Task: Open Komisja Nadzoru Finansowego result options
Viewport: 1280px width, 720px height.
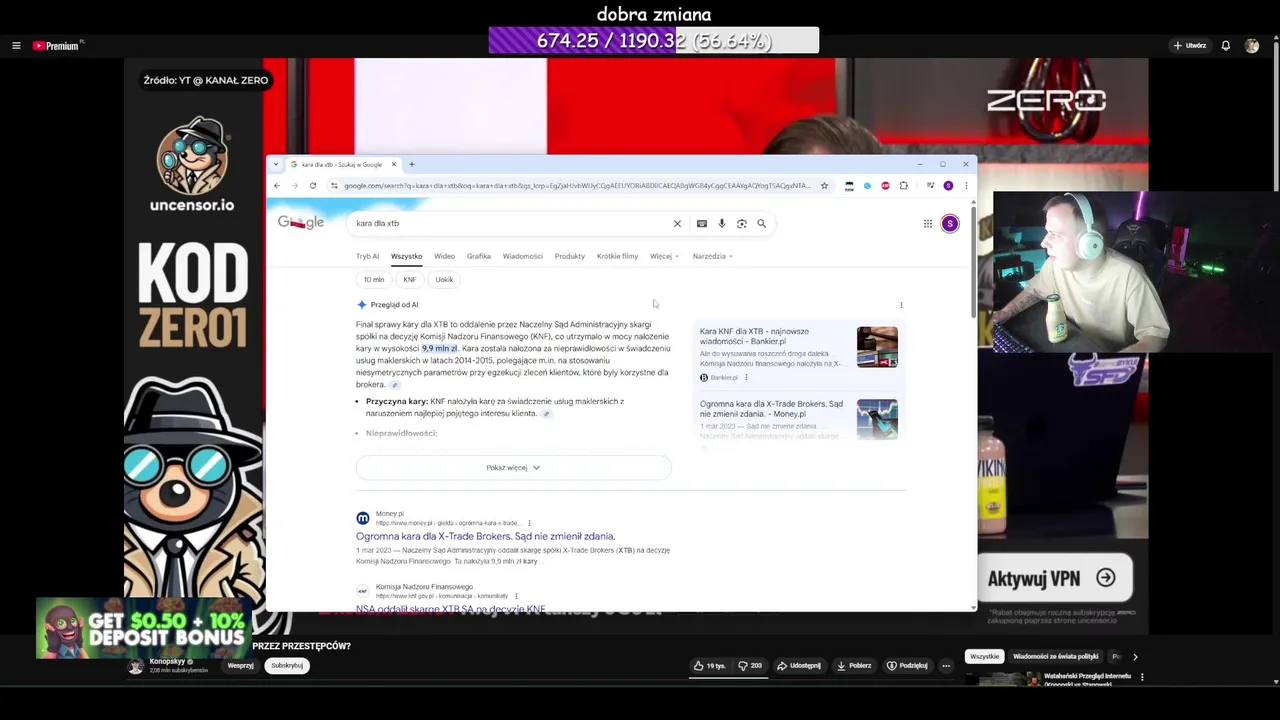Action: [516, 596]
